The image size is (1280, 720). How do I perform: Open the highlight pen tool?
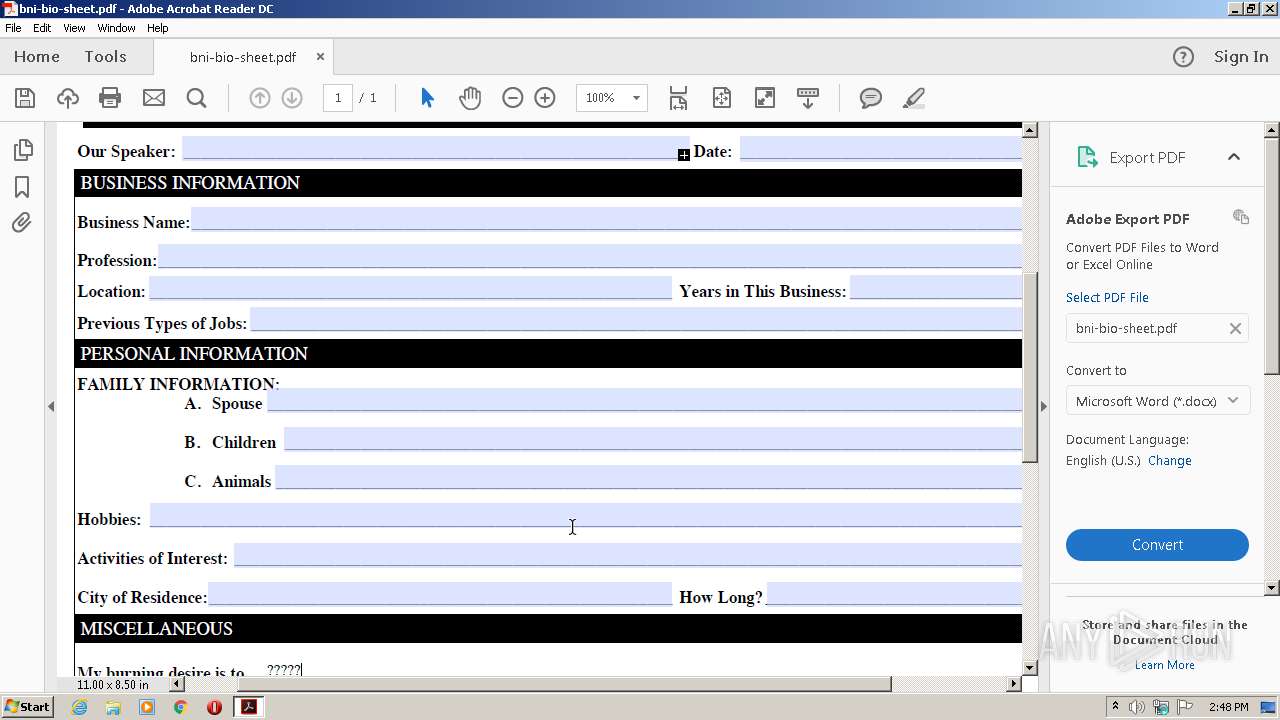[913, 98]
